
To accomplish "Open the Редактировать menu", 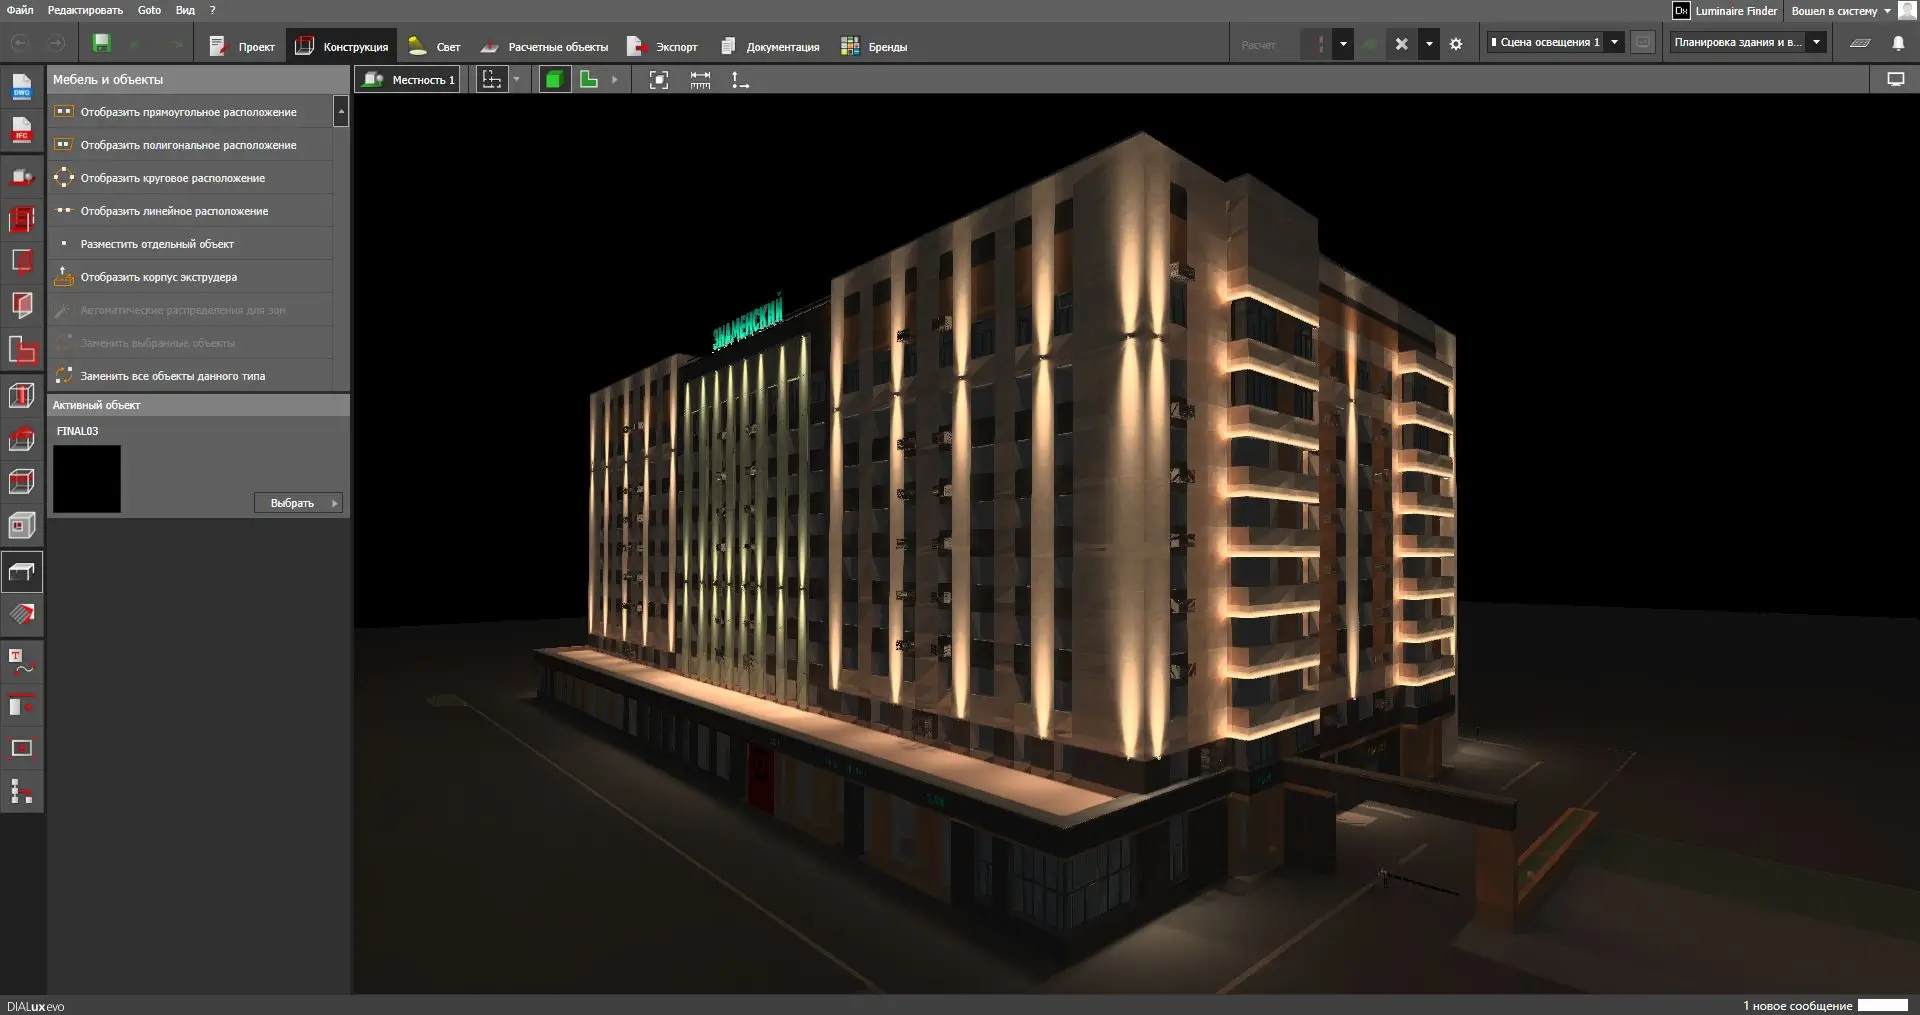I will coord(85,10).
